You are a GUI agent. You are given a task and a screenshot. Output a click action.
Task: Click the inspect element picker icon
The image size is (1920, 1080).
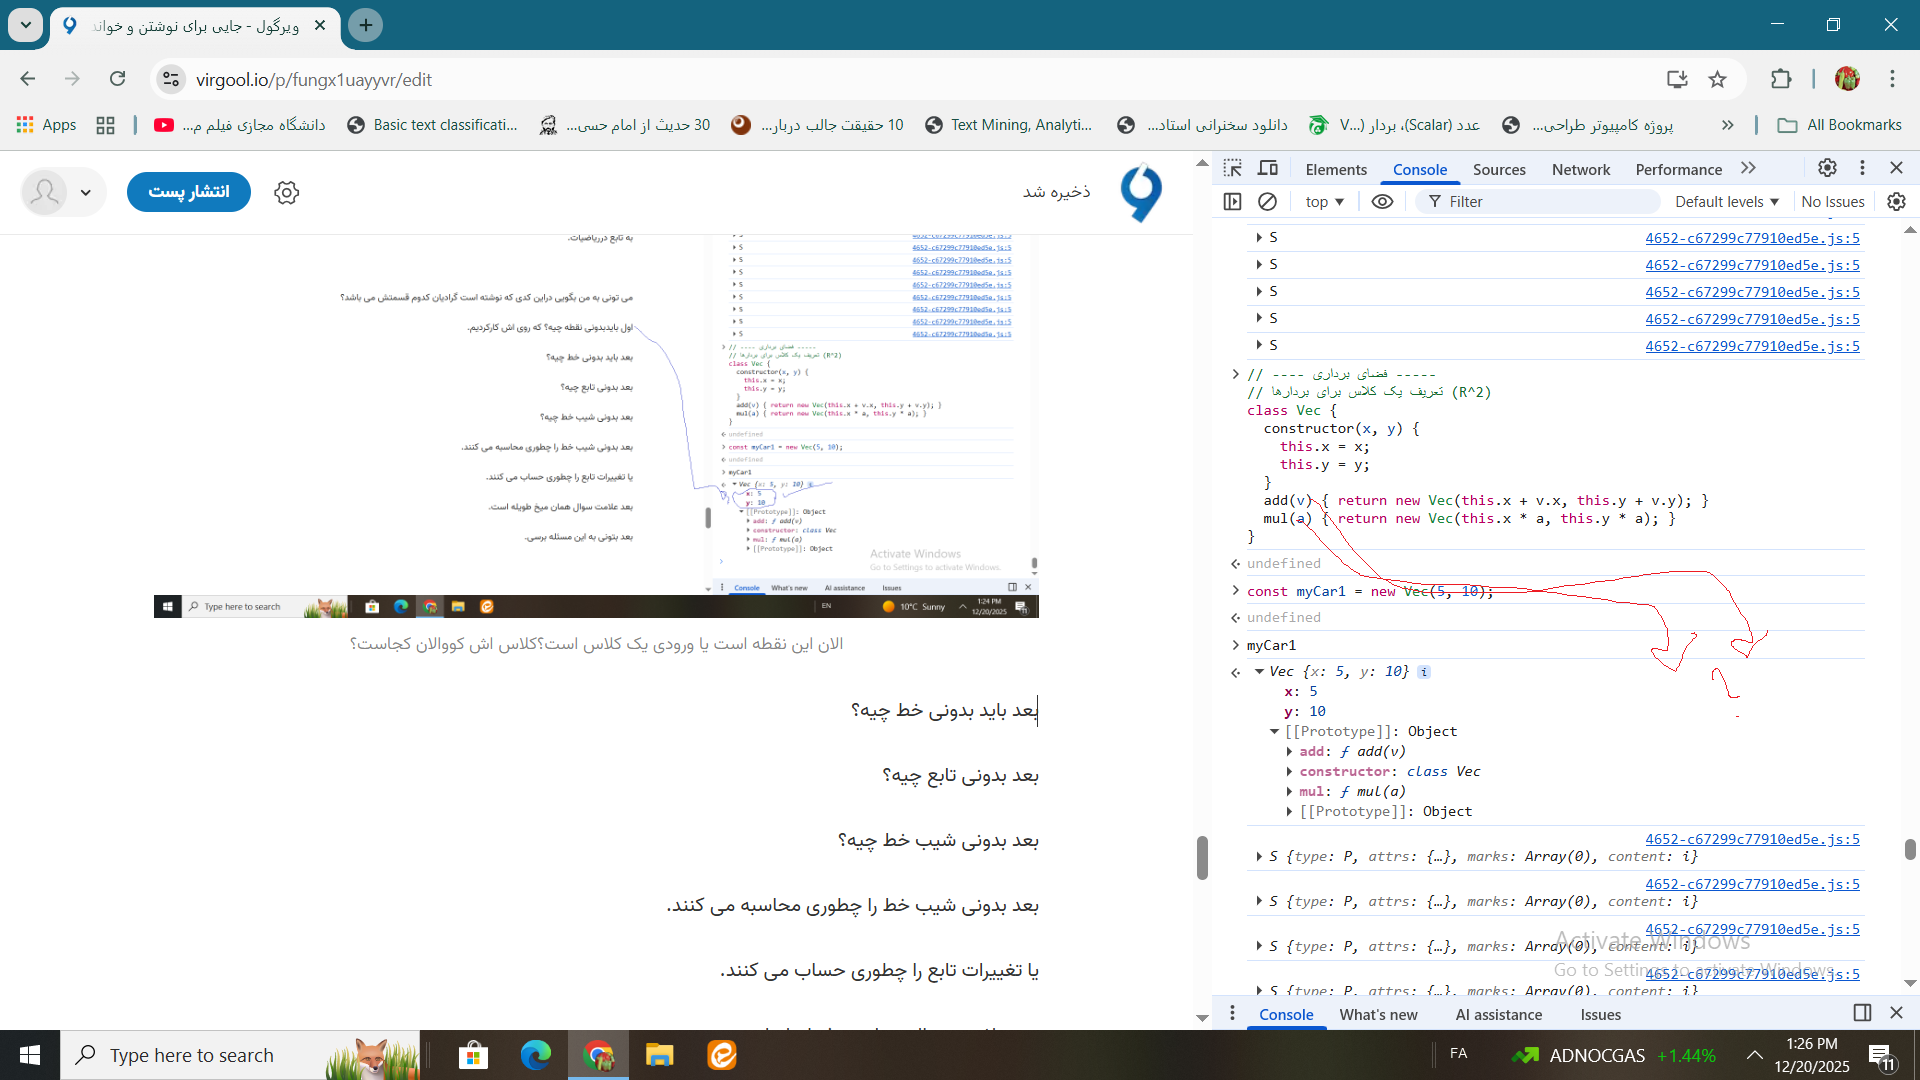coord(1233,168)
